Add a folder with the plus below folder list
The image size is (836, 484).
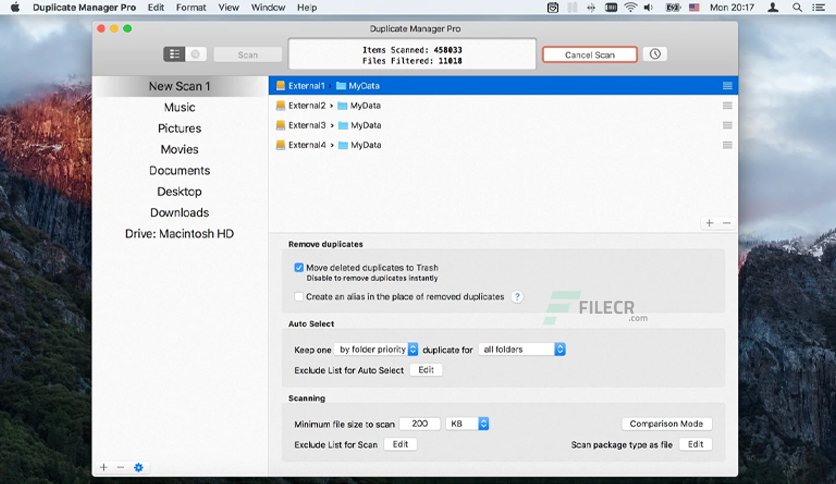pyautogui.click(x=710, y=223)
